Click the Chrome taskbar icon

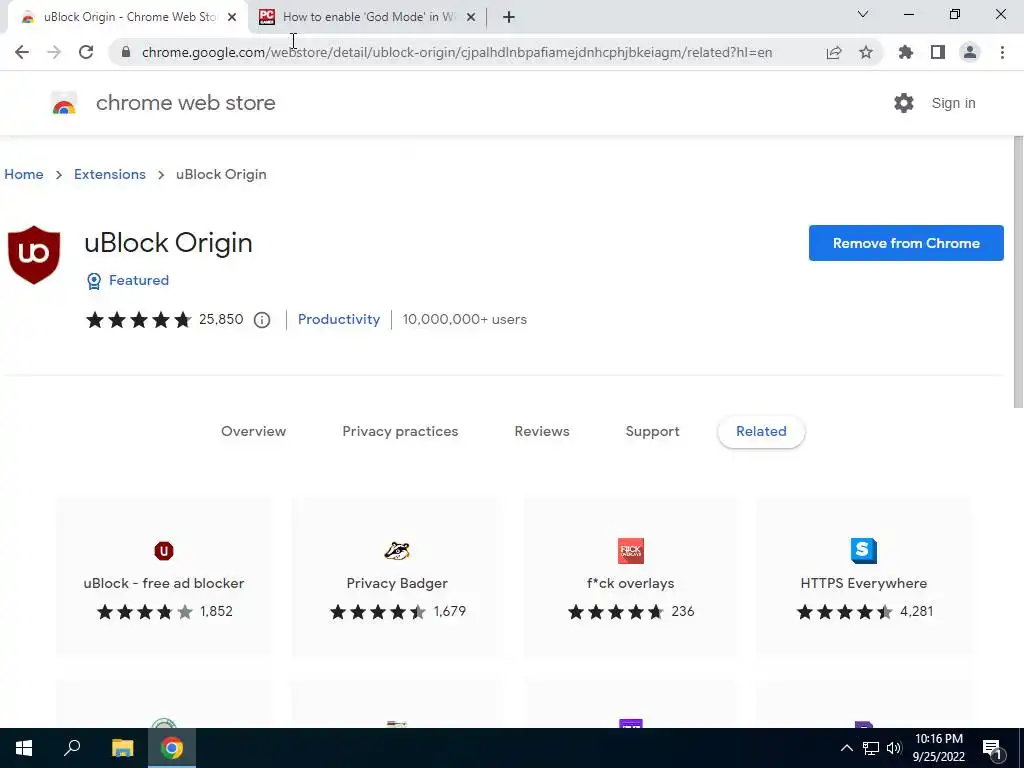(172, 748)
